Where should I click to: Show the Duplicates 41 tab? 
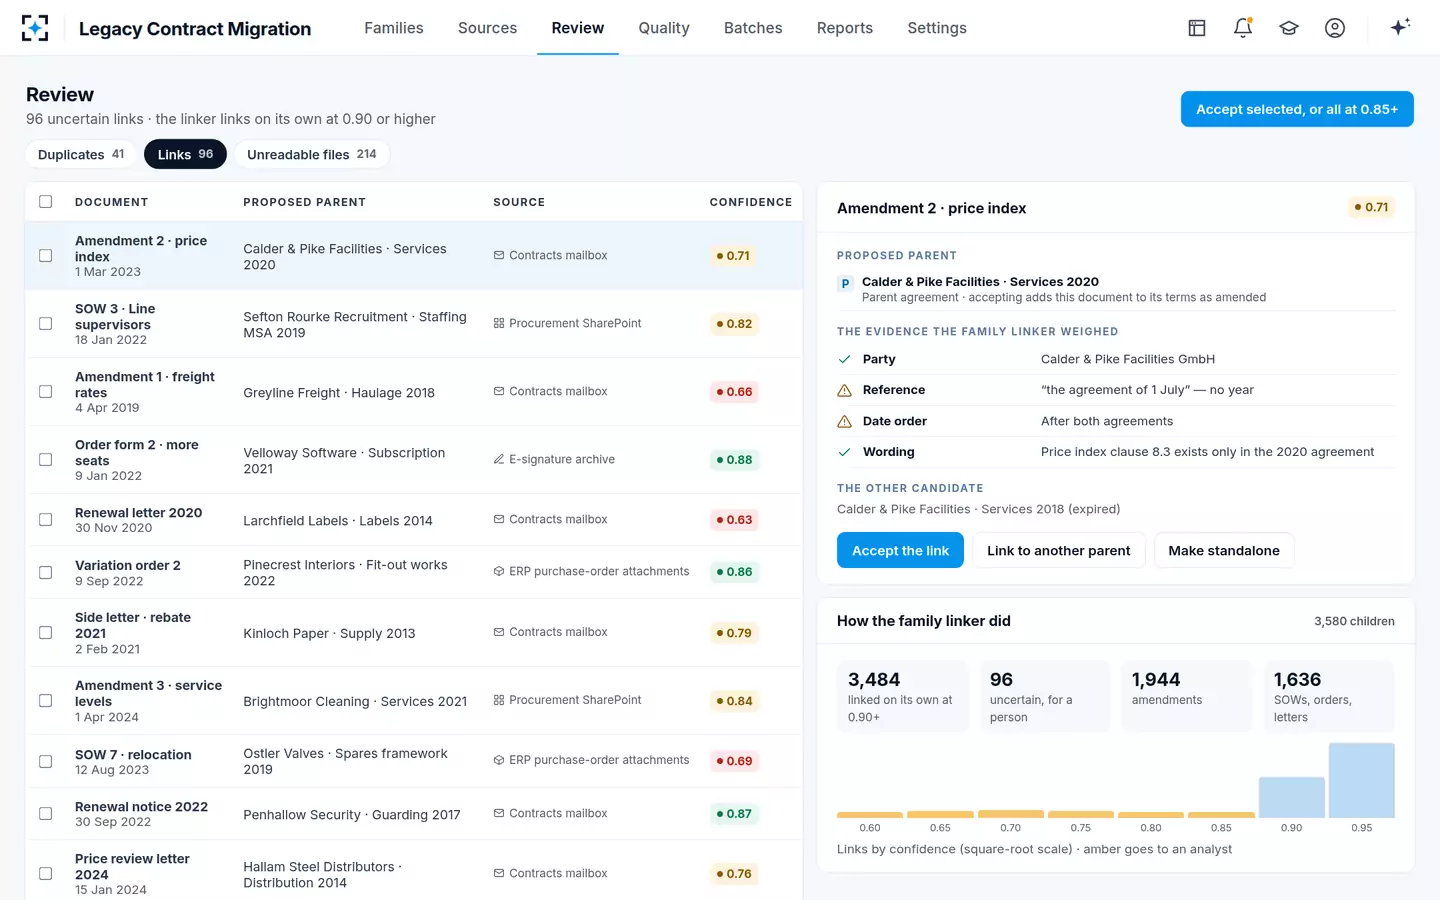pos(81,154)
